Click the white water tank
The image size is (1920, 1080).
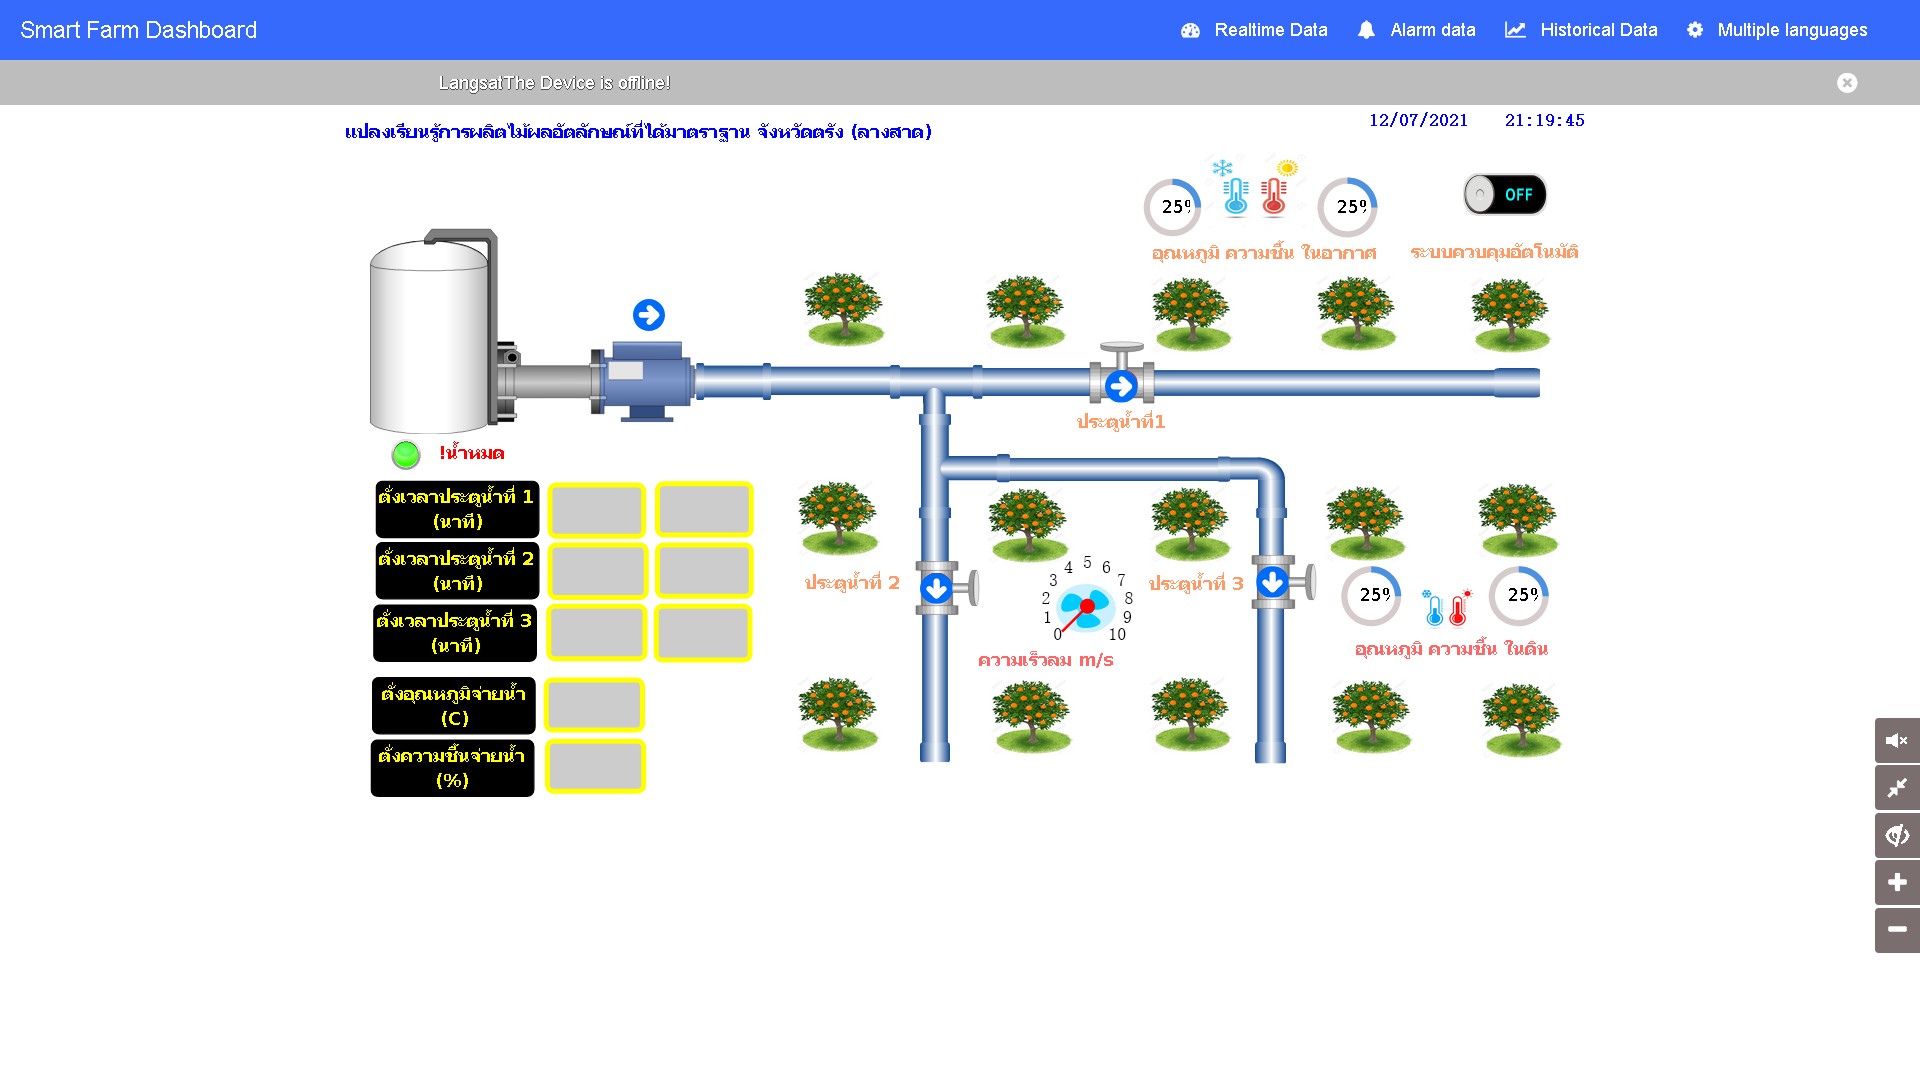pyautogui.click(x=430, y=338)
